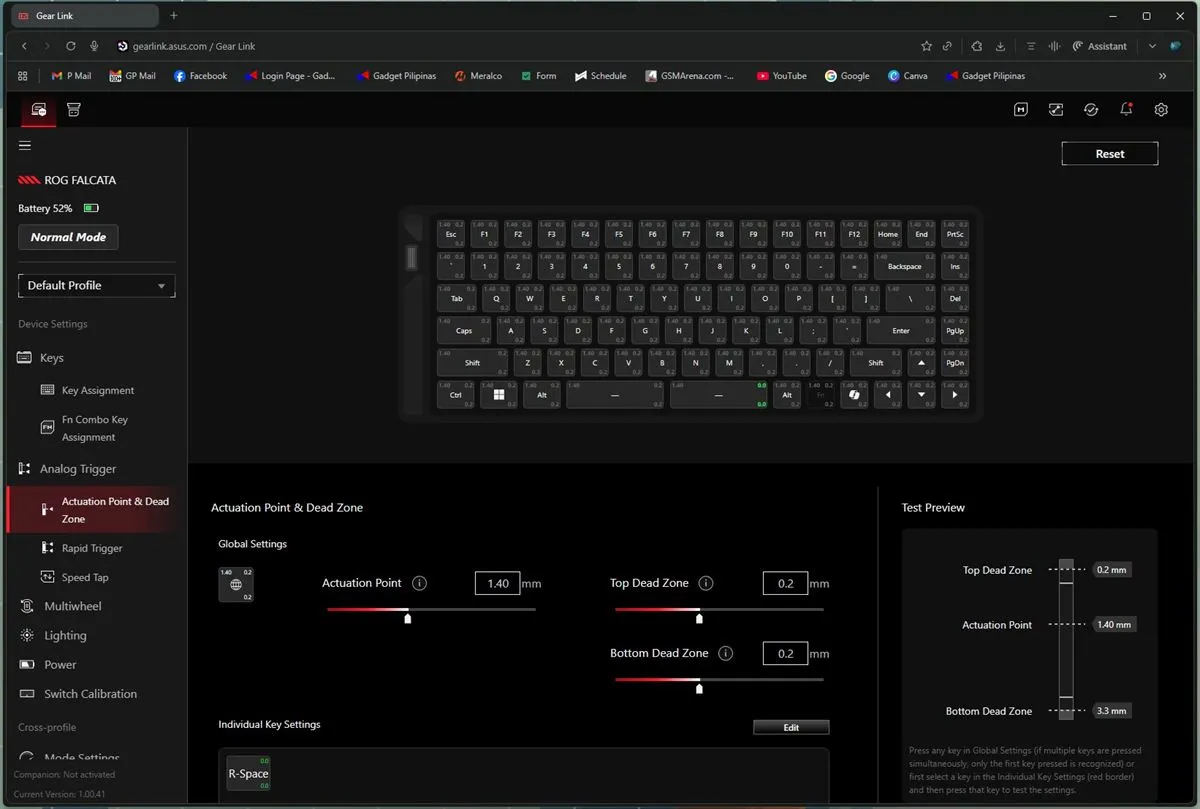Screen dimensions: 1200x809
Task: Select the up arrow key on keyboard
Action: [921, 362]
